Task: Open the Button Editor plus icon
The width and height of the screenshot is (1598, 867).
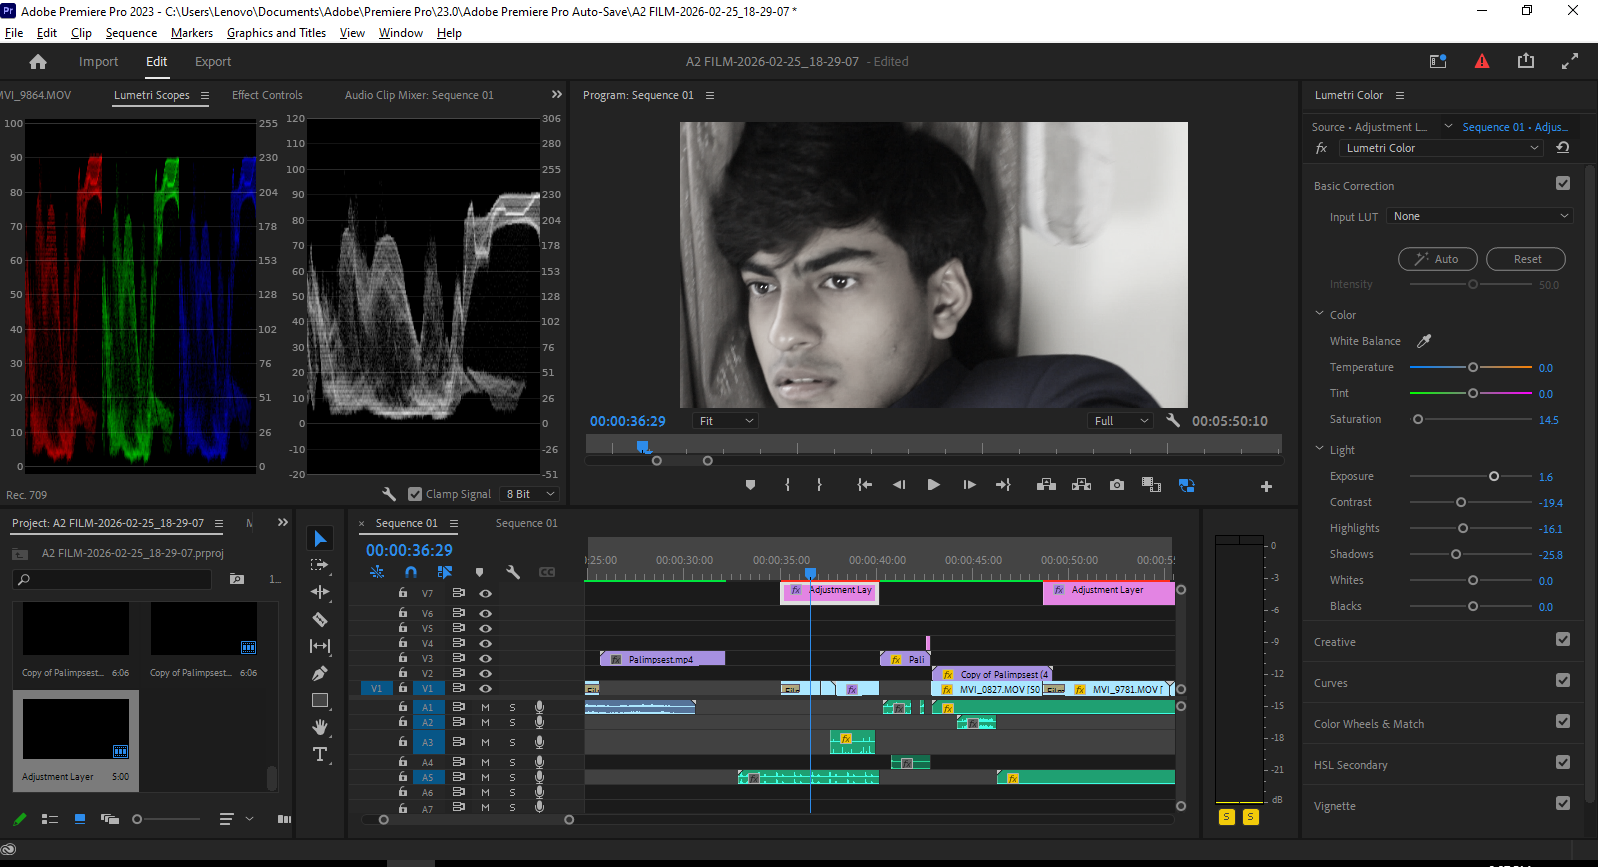Action: [1266, 486]
